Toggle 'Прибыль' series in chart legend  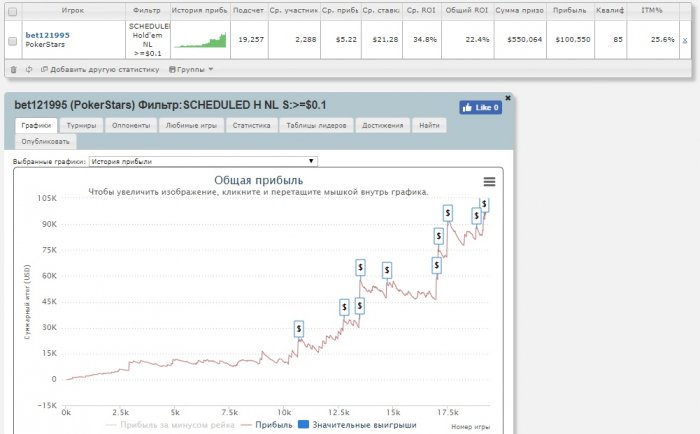tap(267, 425)
